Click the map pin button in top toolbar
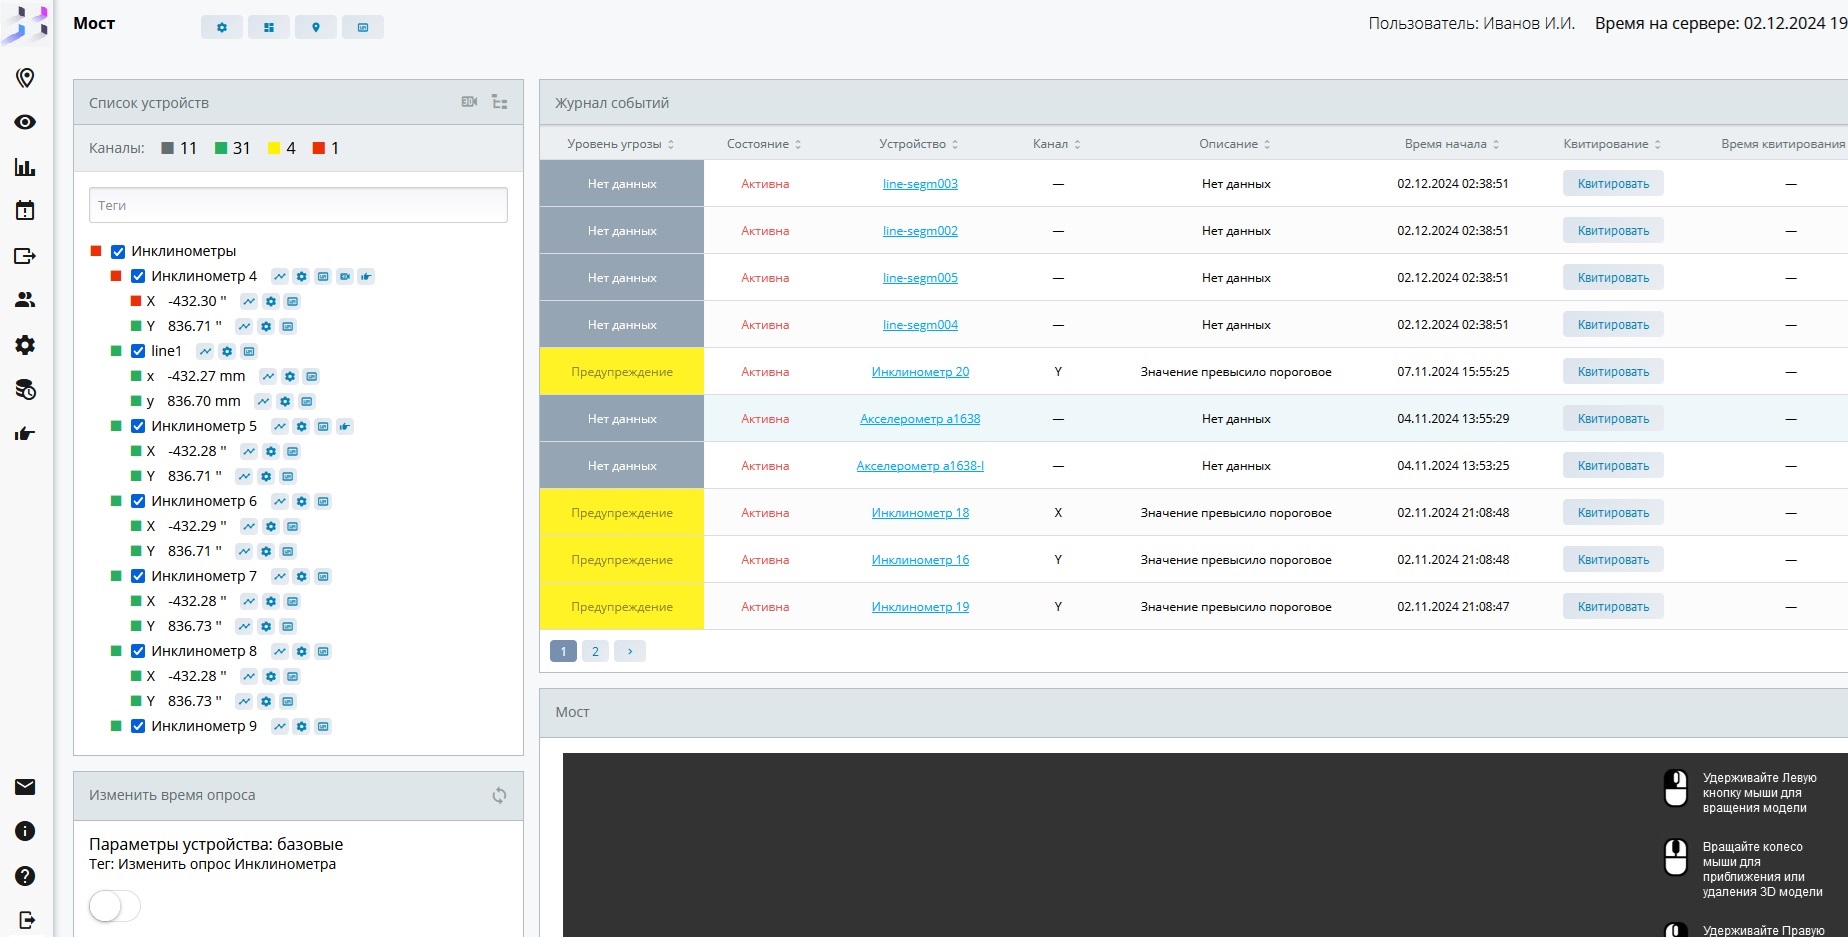This screenshot has height=937, width=1848. click(x=315, y=27)
